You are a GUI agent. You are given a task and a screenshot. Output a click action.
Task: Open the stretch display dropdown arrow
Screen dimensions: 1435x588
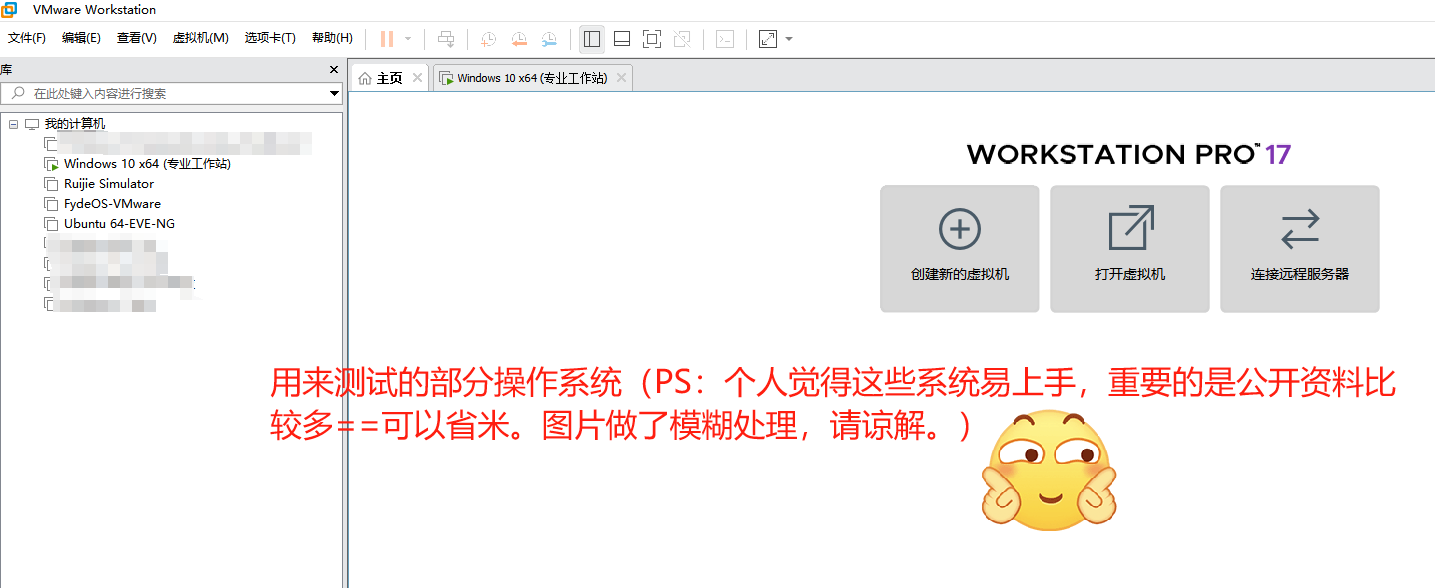pos(789,39)
